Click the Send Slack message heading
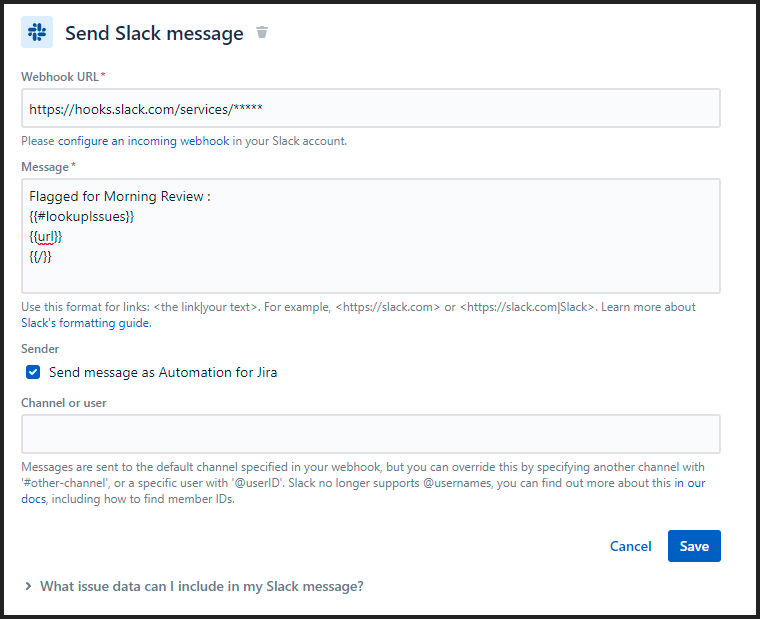Image resolution: width=760 pixels, height=619 pixels. pyautogui.click(x=154, y=33)
